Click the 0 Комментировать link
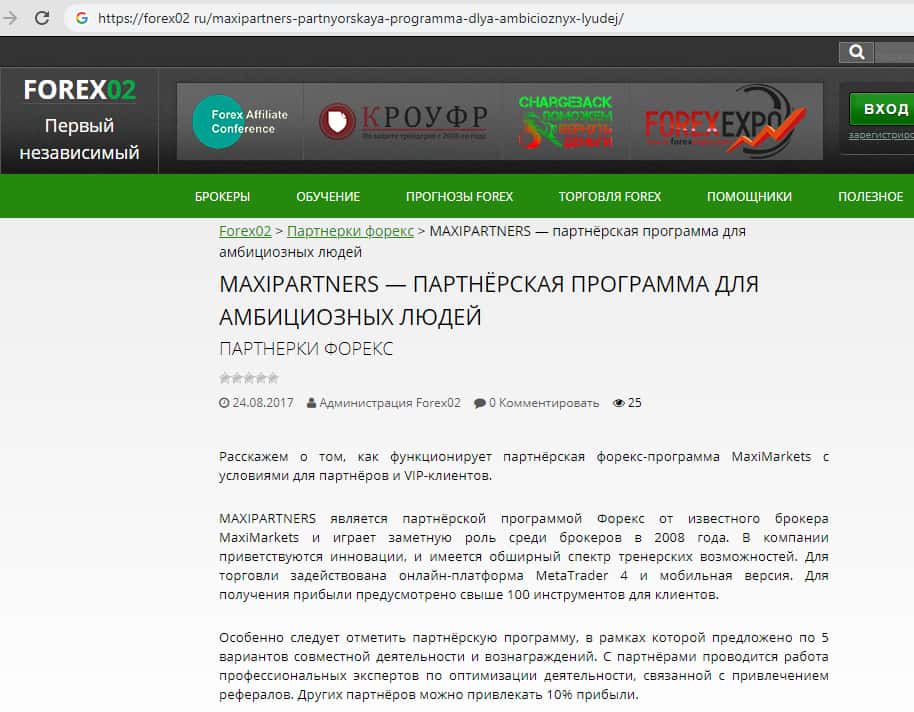Screen dimensions: 914x712 [x=544, y=402]
